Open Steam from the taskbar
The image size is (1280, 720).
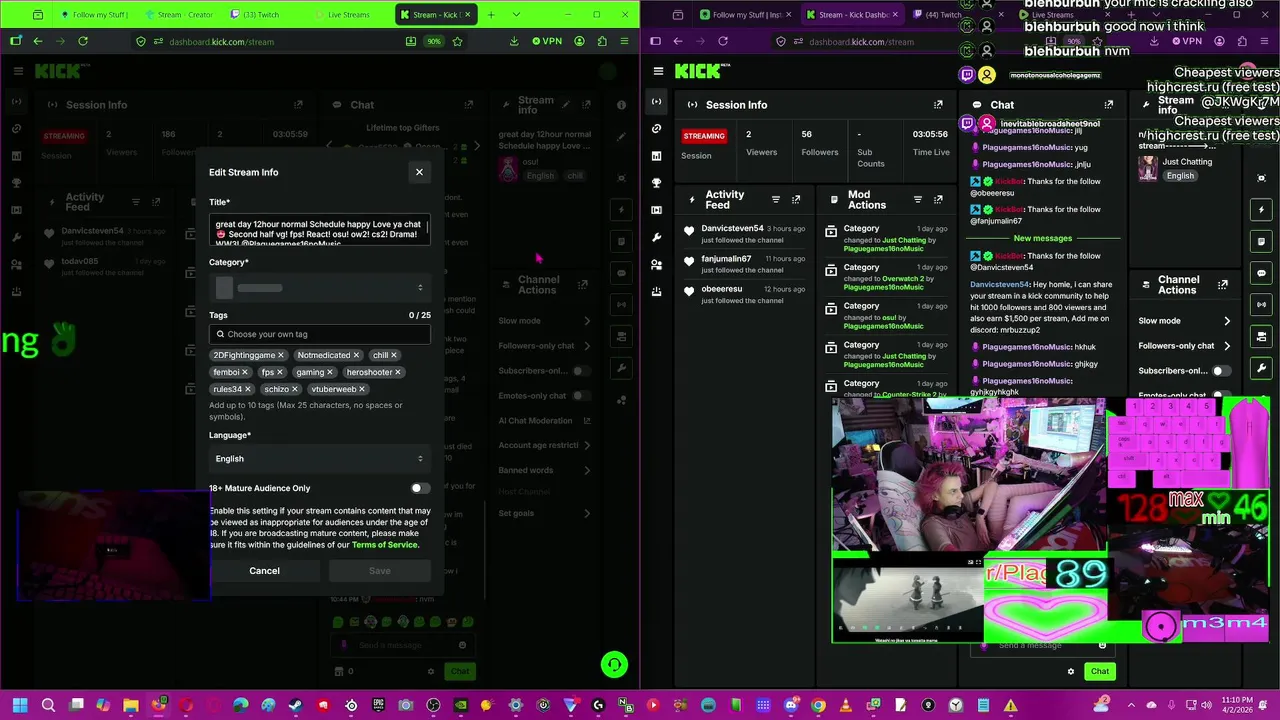tap(295, 705)
